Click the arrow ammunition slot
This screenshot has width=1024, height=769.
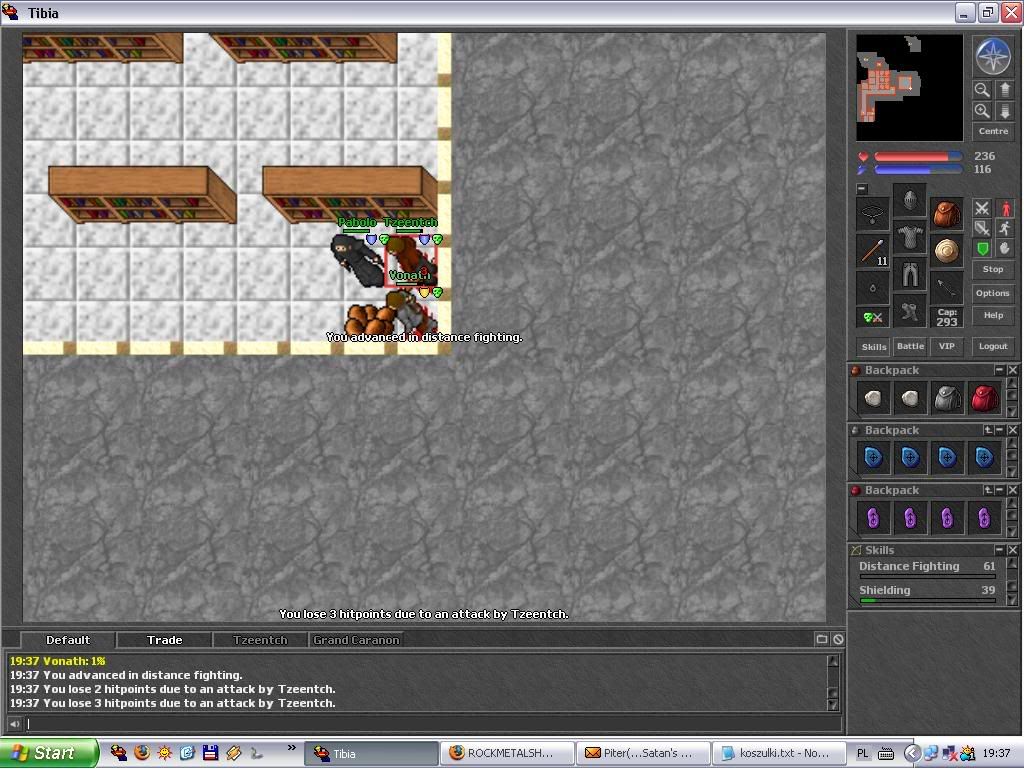click(946, 287)
